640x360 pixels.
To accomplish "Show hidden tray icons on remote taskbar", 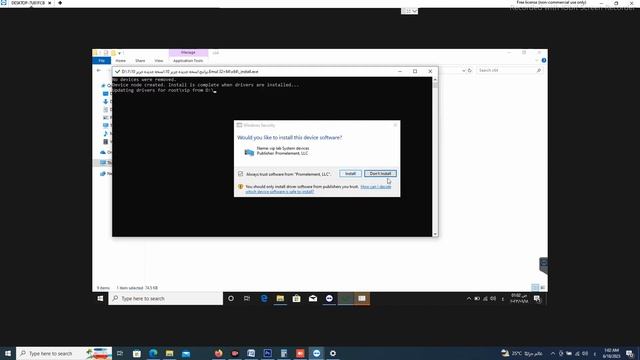I will [469, 299].
